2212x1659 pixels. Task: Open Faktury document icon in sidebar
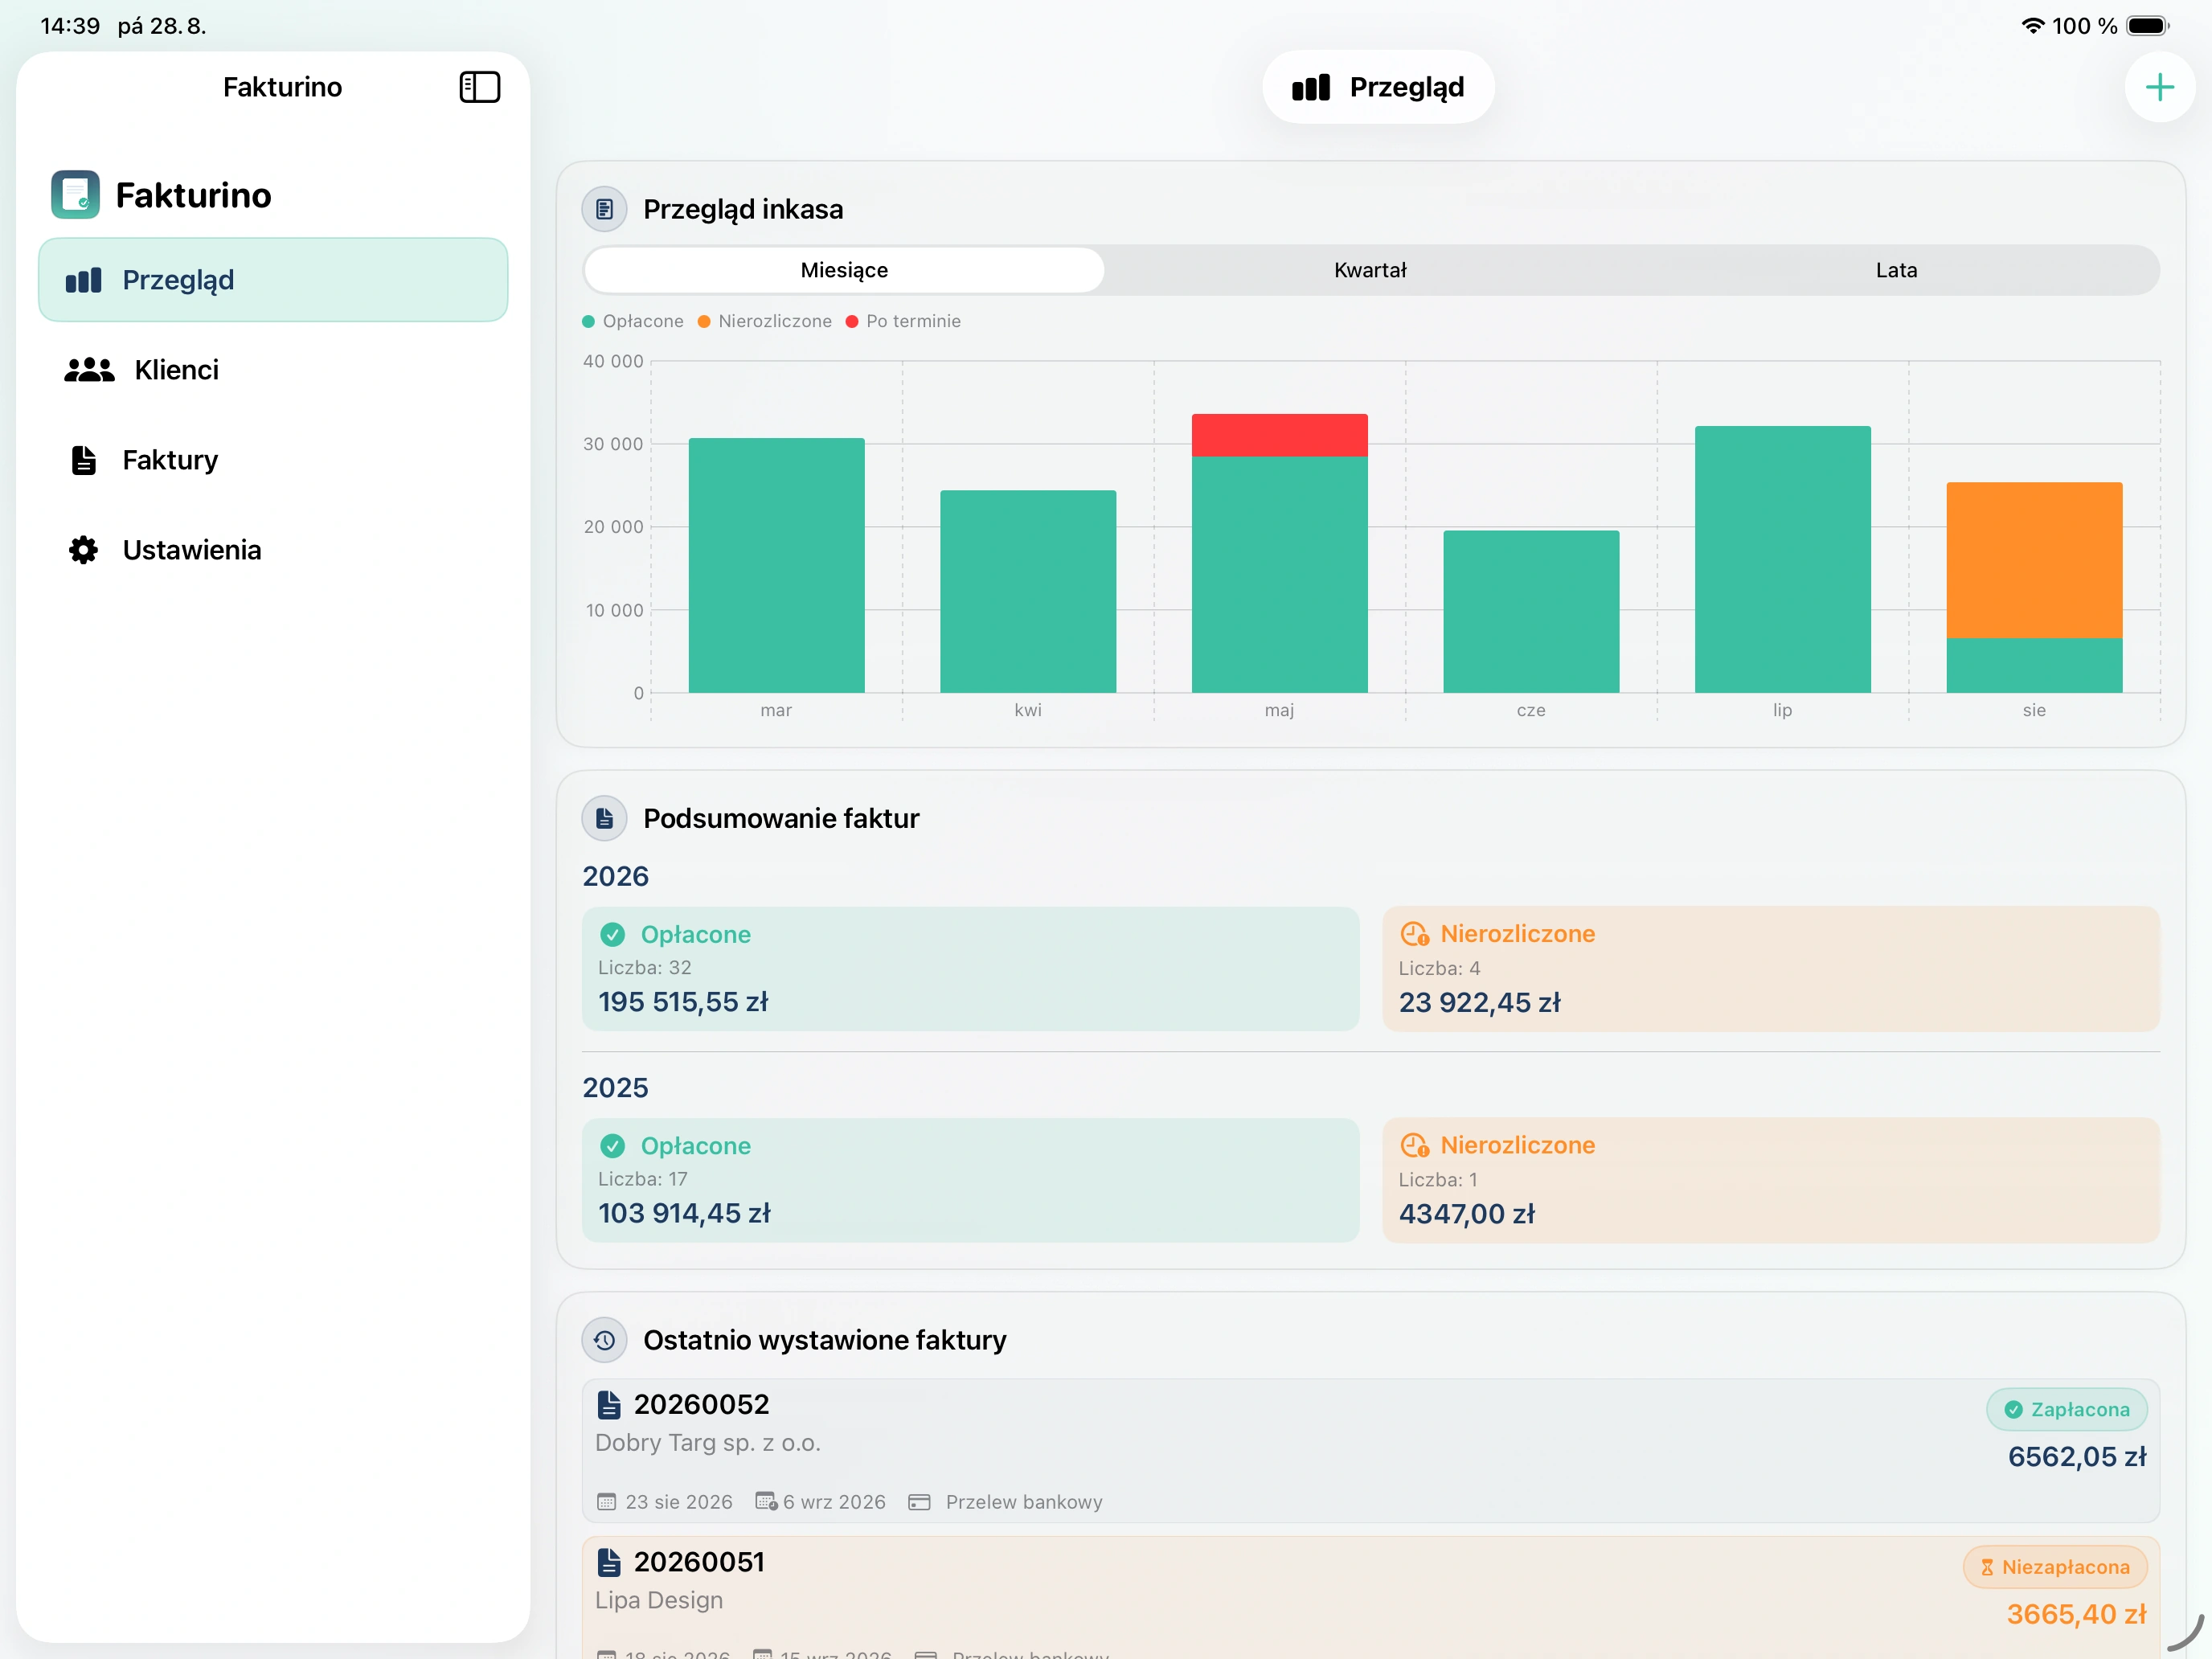(84, 460)
